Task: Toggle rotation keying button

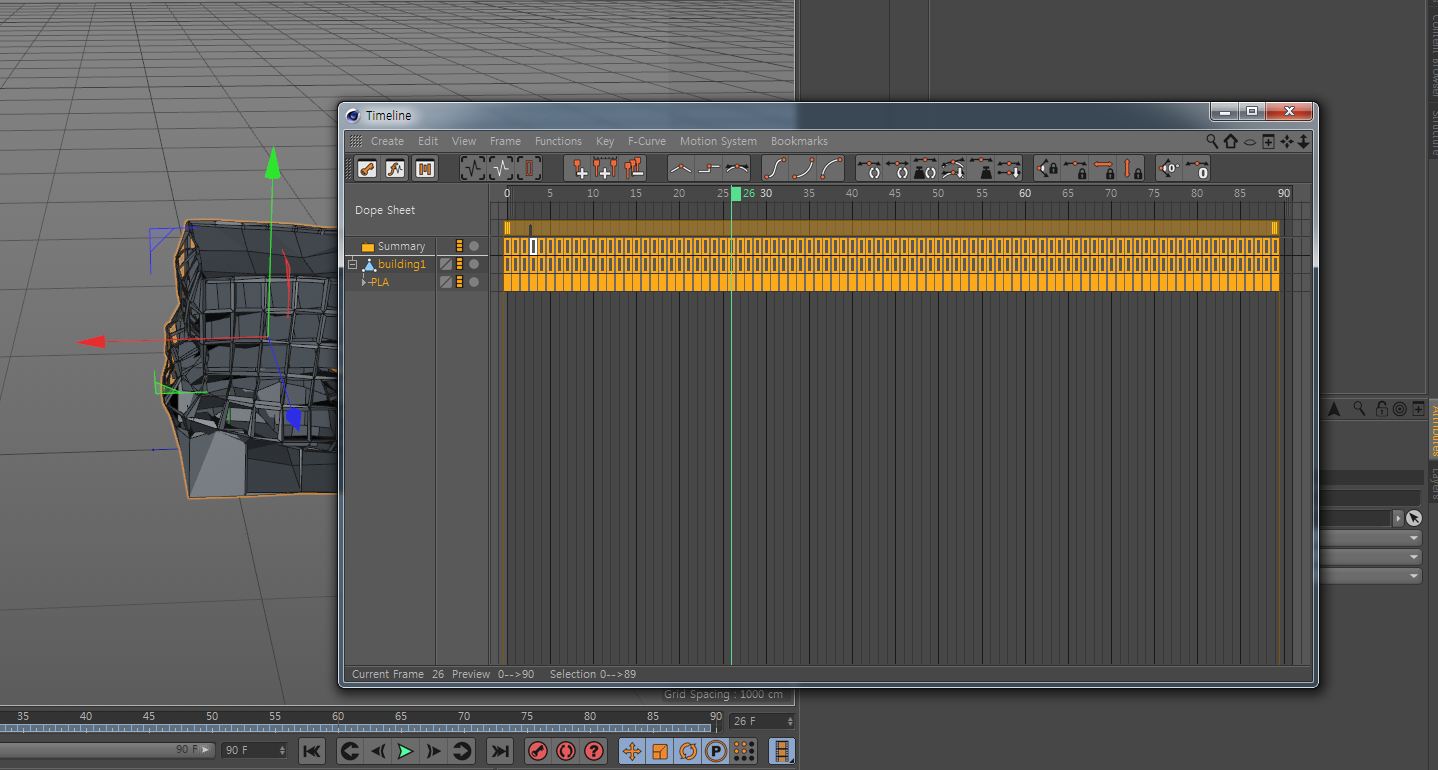Action: pyautogui.click(x=688, y=751)
